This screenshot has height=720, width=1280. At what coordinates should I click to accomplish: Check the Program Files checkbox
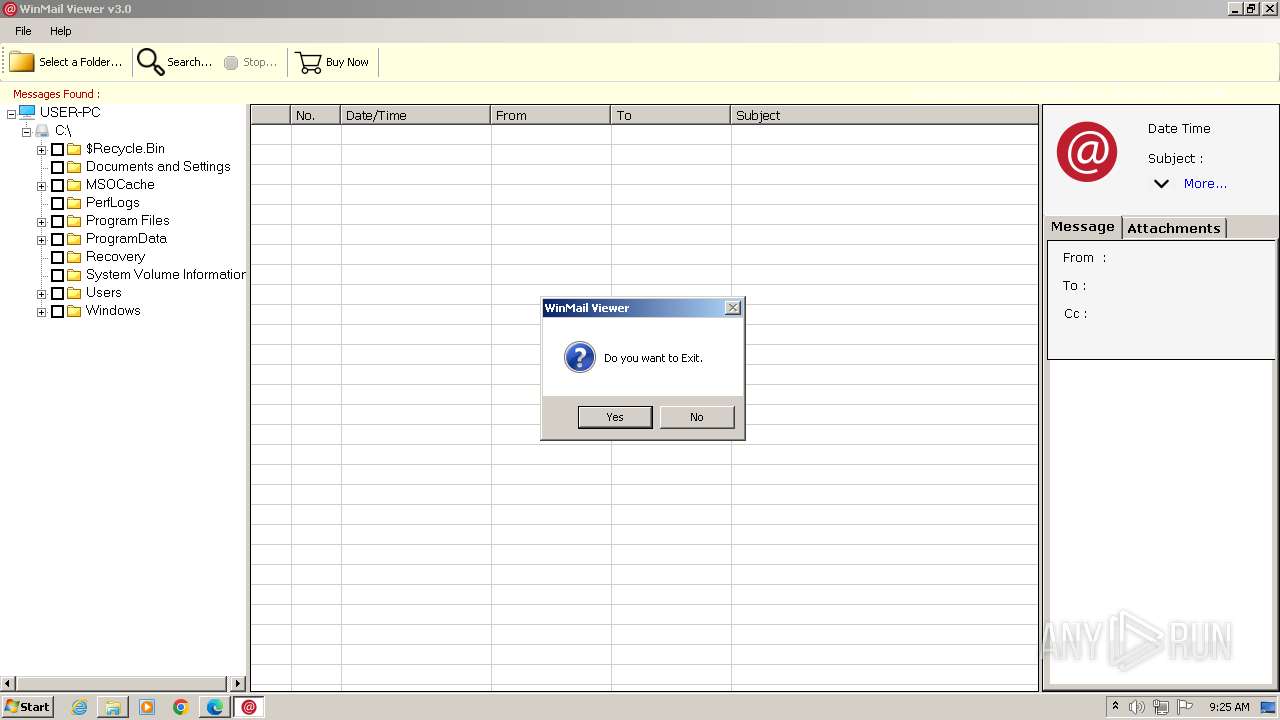(57, 222)
